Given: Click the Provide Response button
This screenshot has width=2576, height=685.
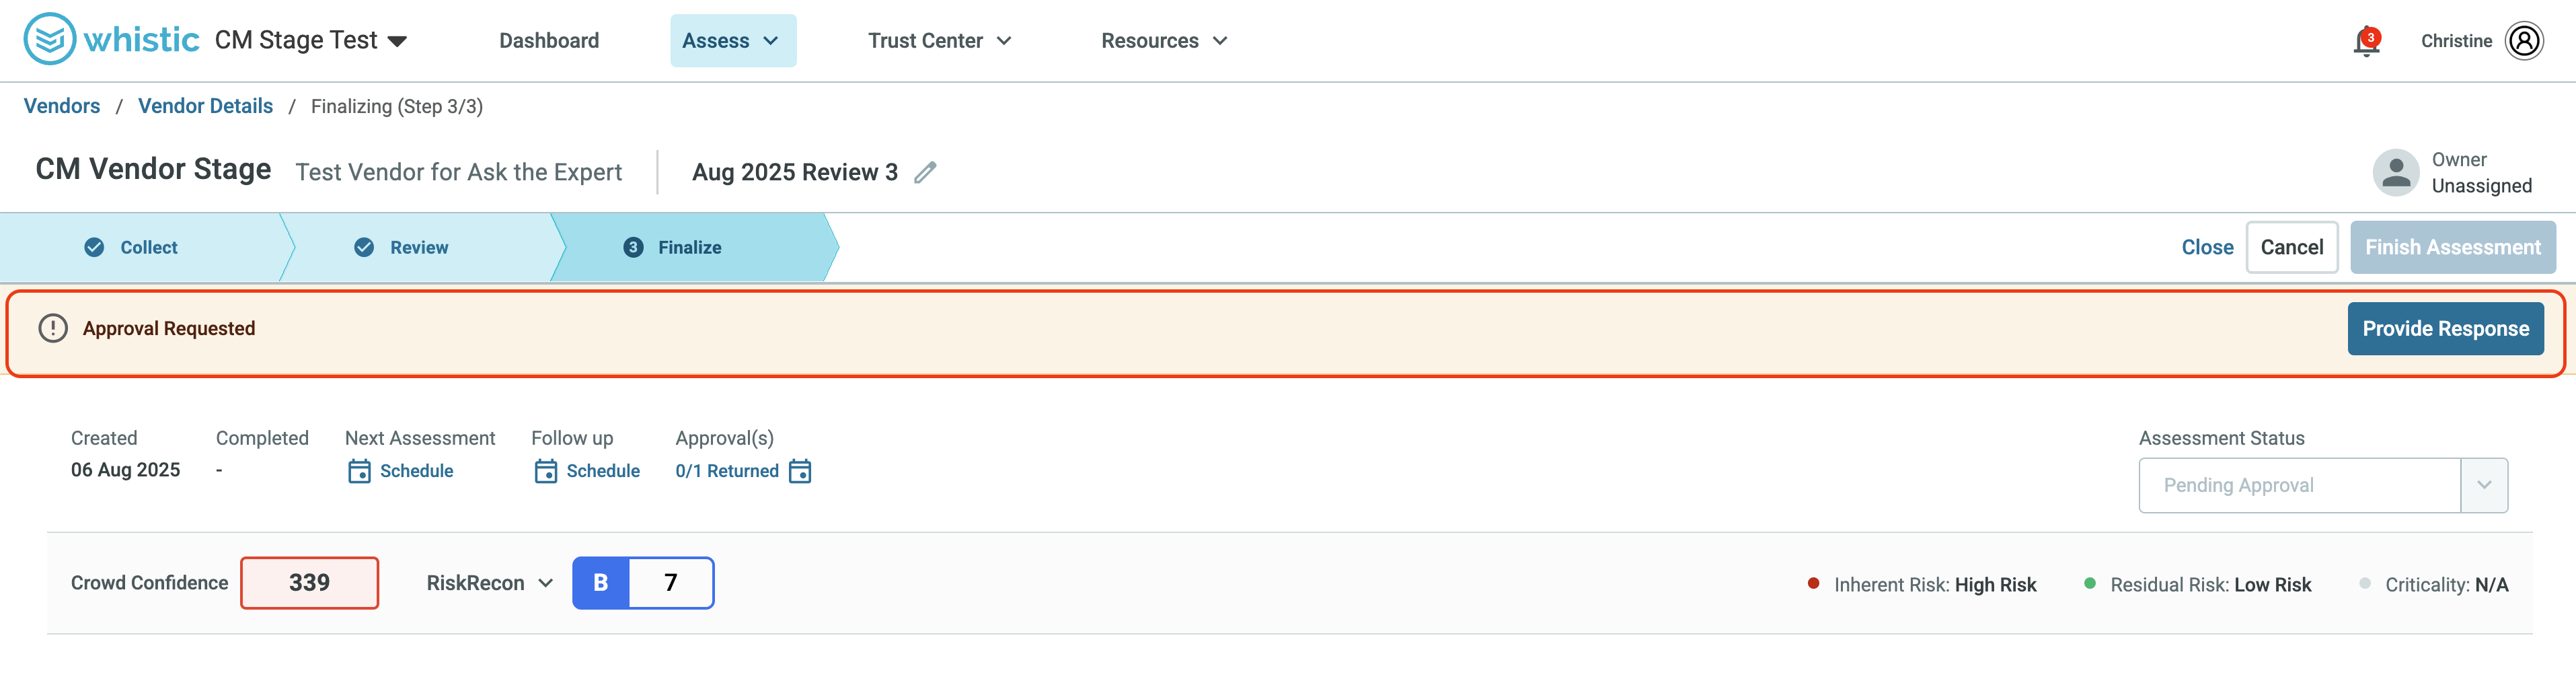Looking at the screenshot, I should [x=2445, y=329].
